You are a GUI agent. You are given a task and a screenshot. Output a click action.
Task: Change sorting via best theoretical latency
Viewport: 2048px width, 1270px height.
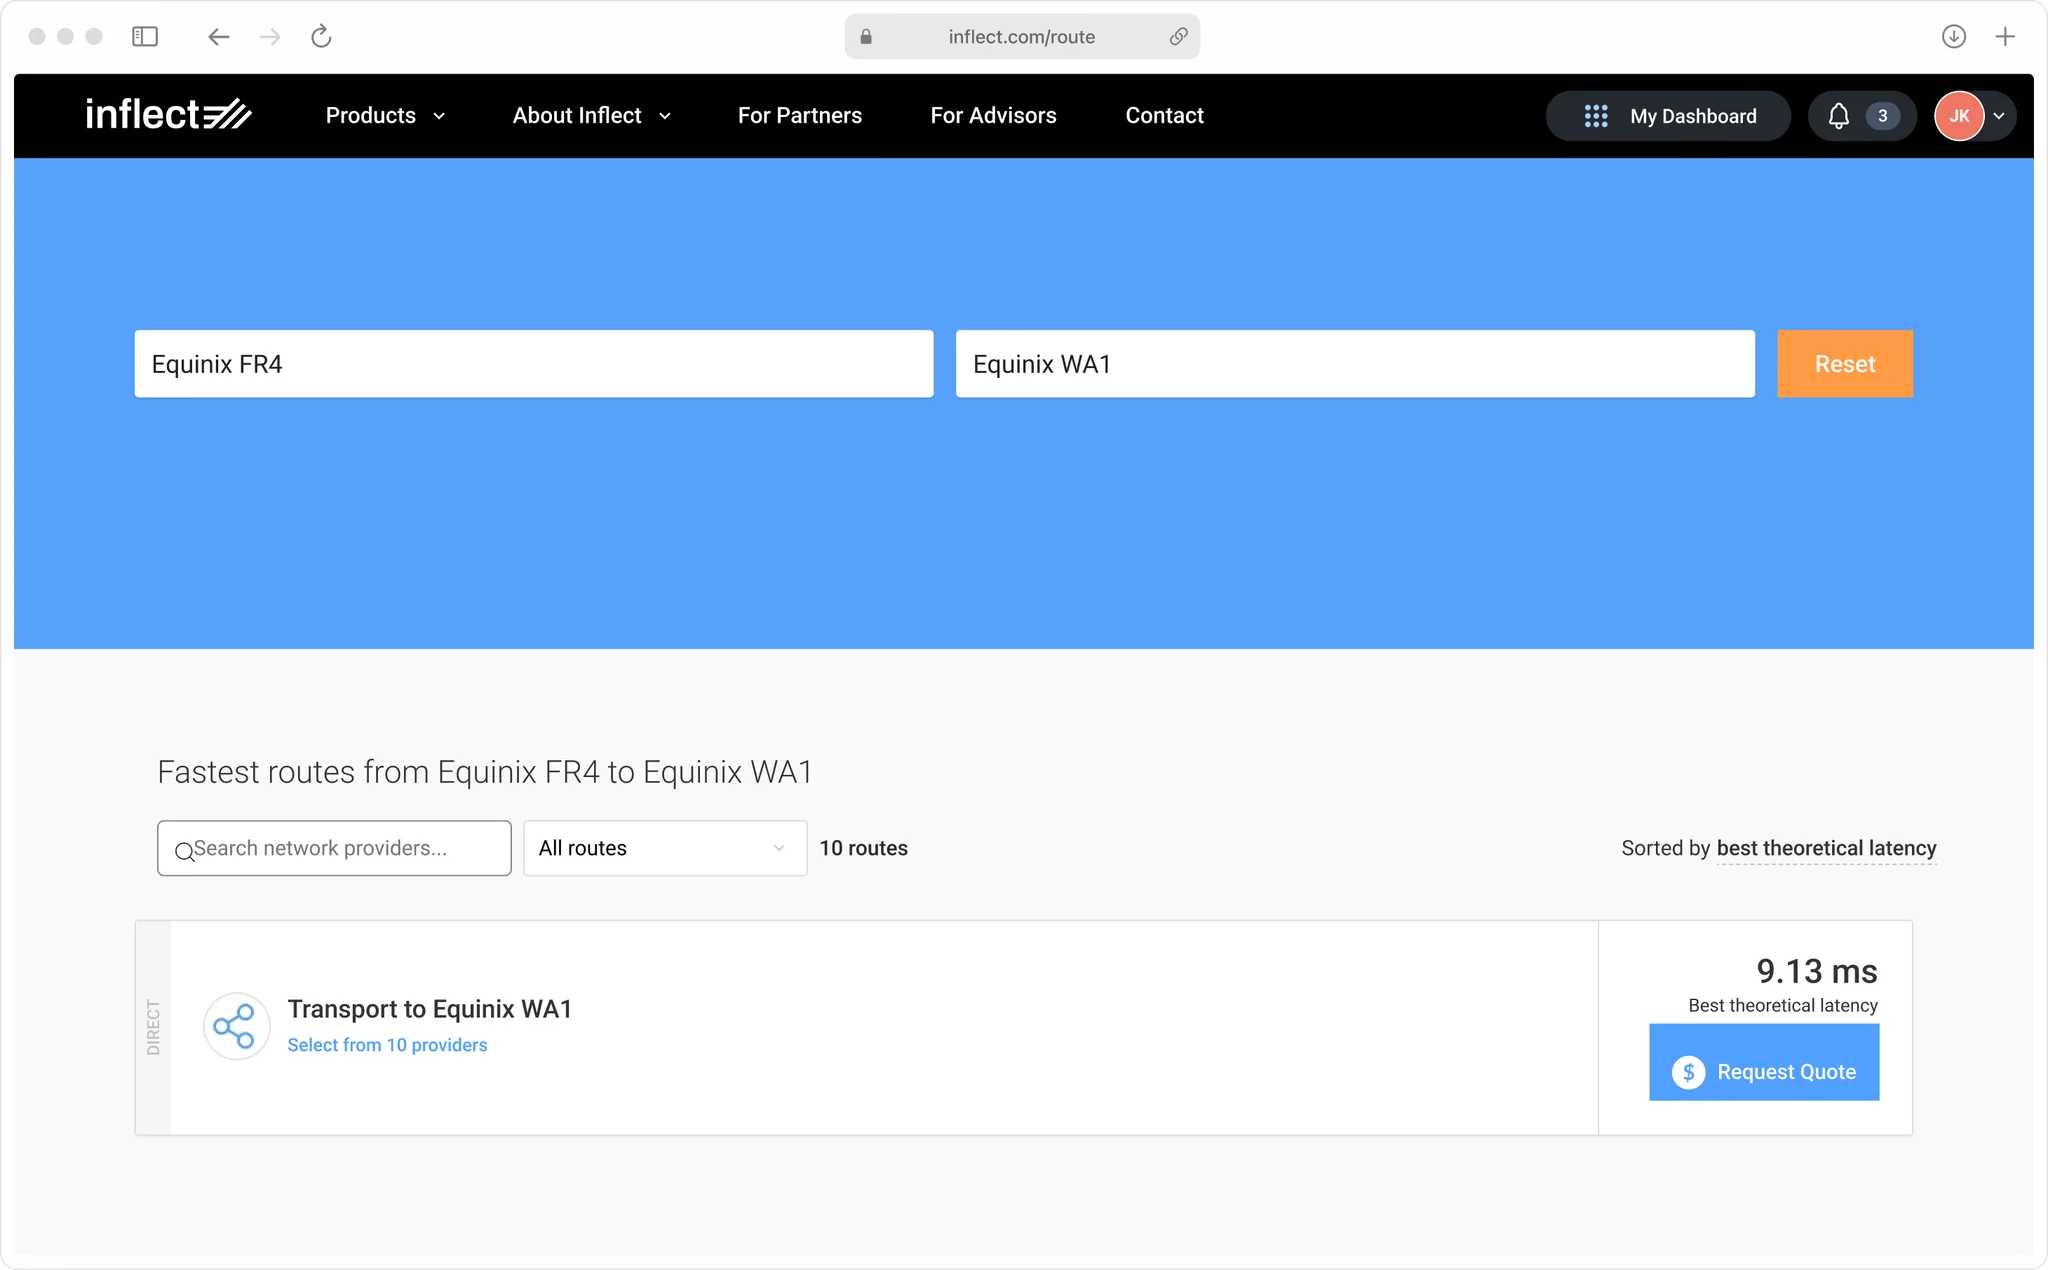point(1826,848)
